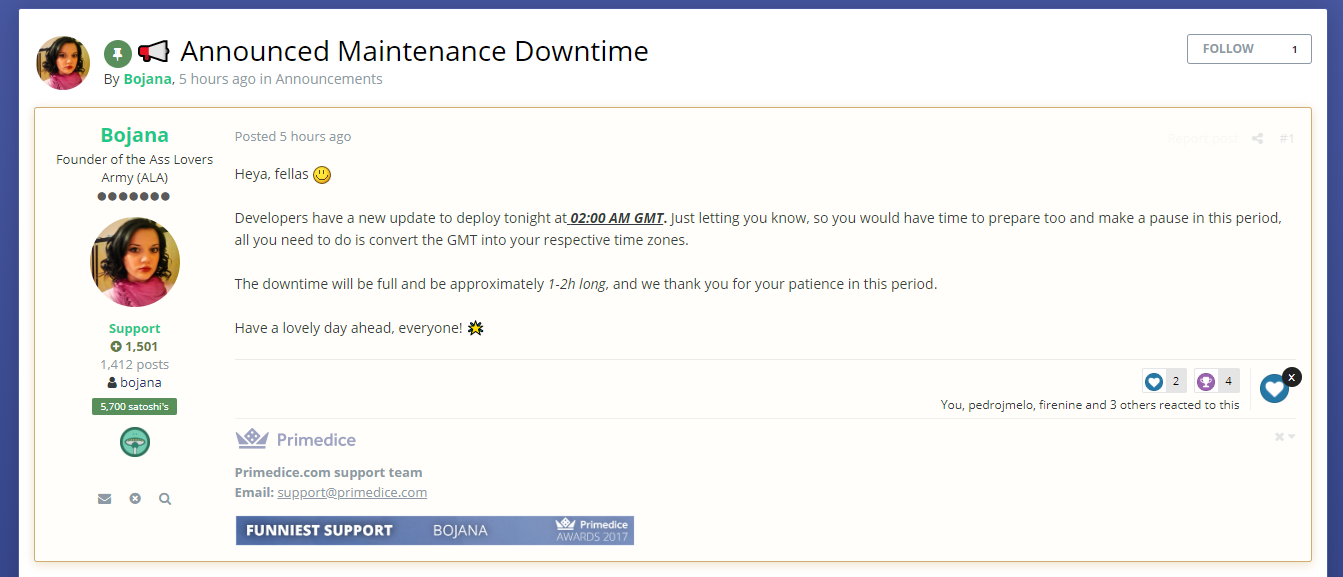
Task: Click the rank pips under the member title
Action: (x=134, y=197)
